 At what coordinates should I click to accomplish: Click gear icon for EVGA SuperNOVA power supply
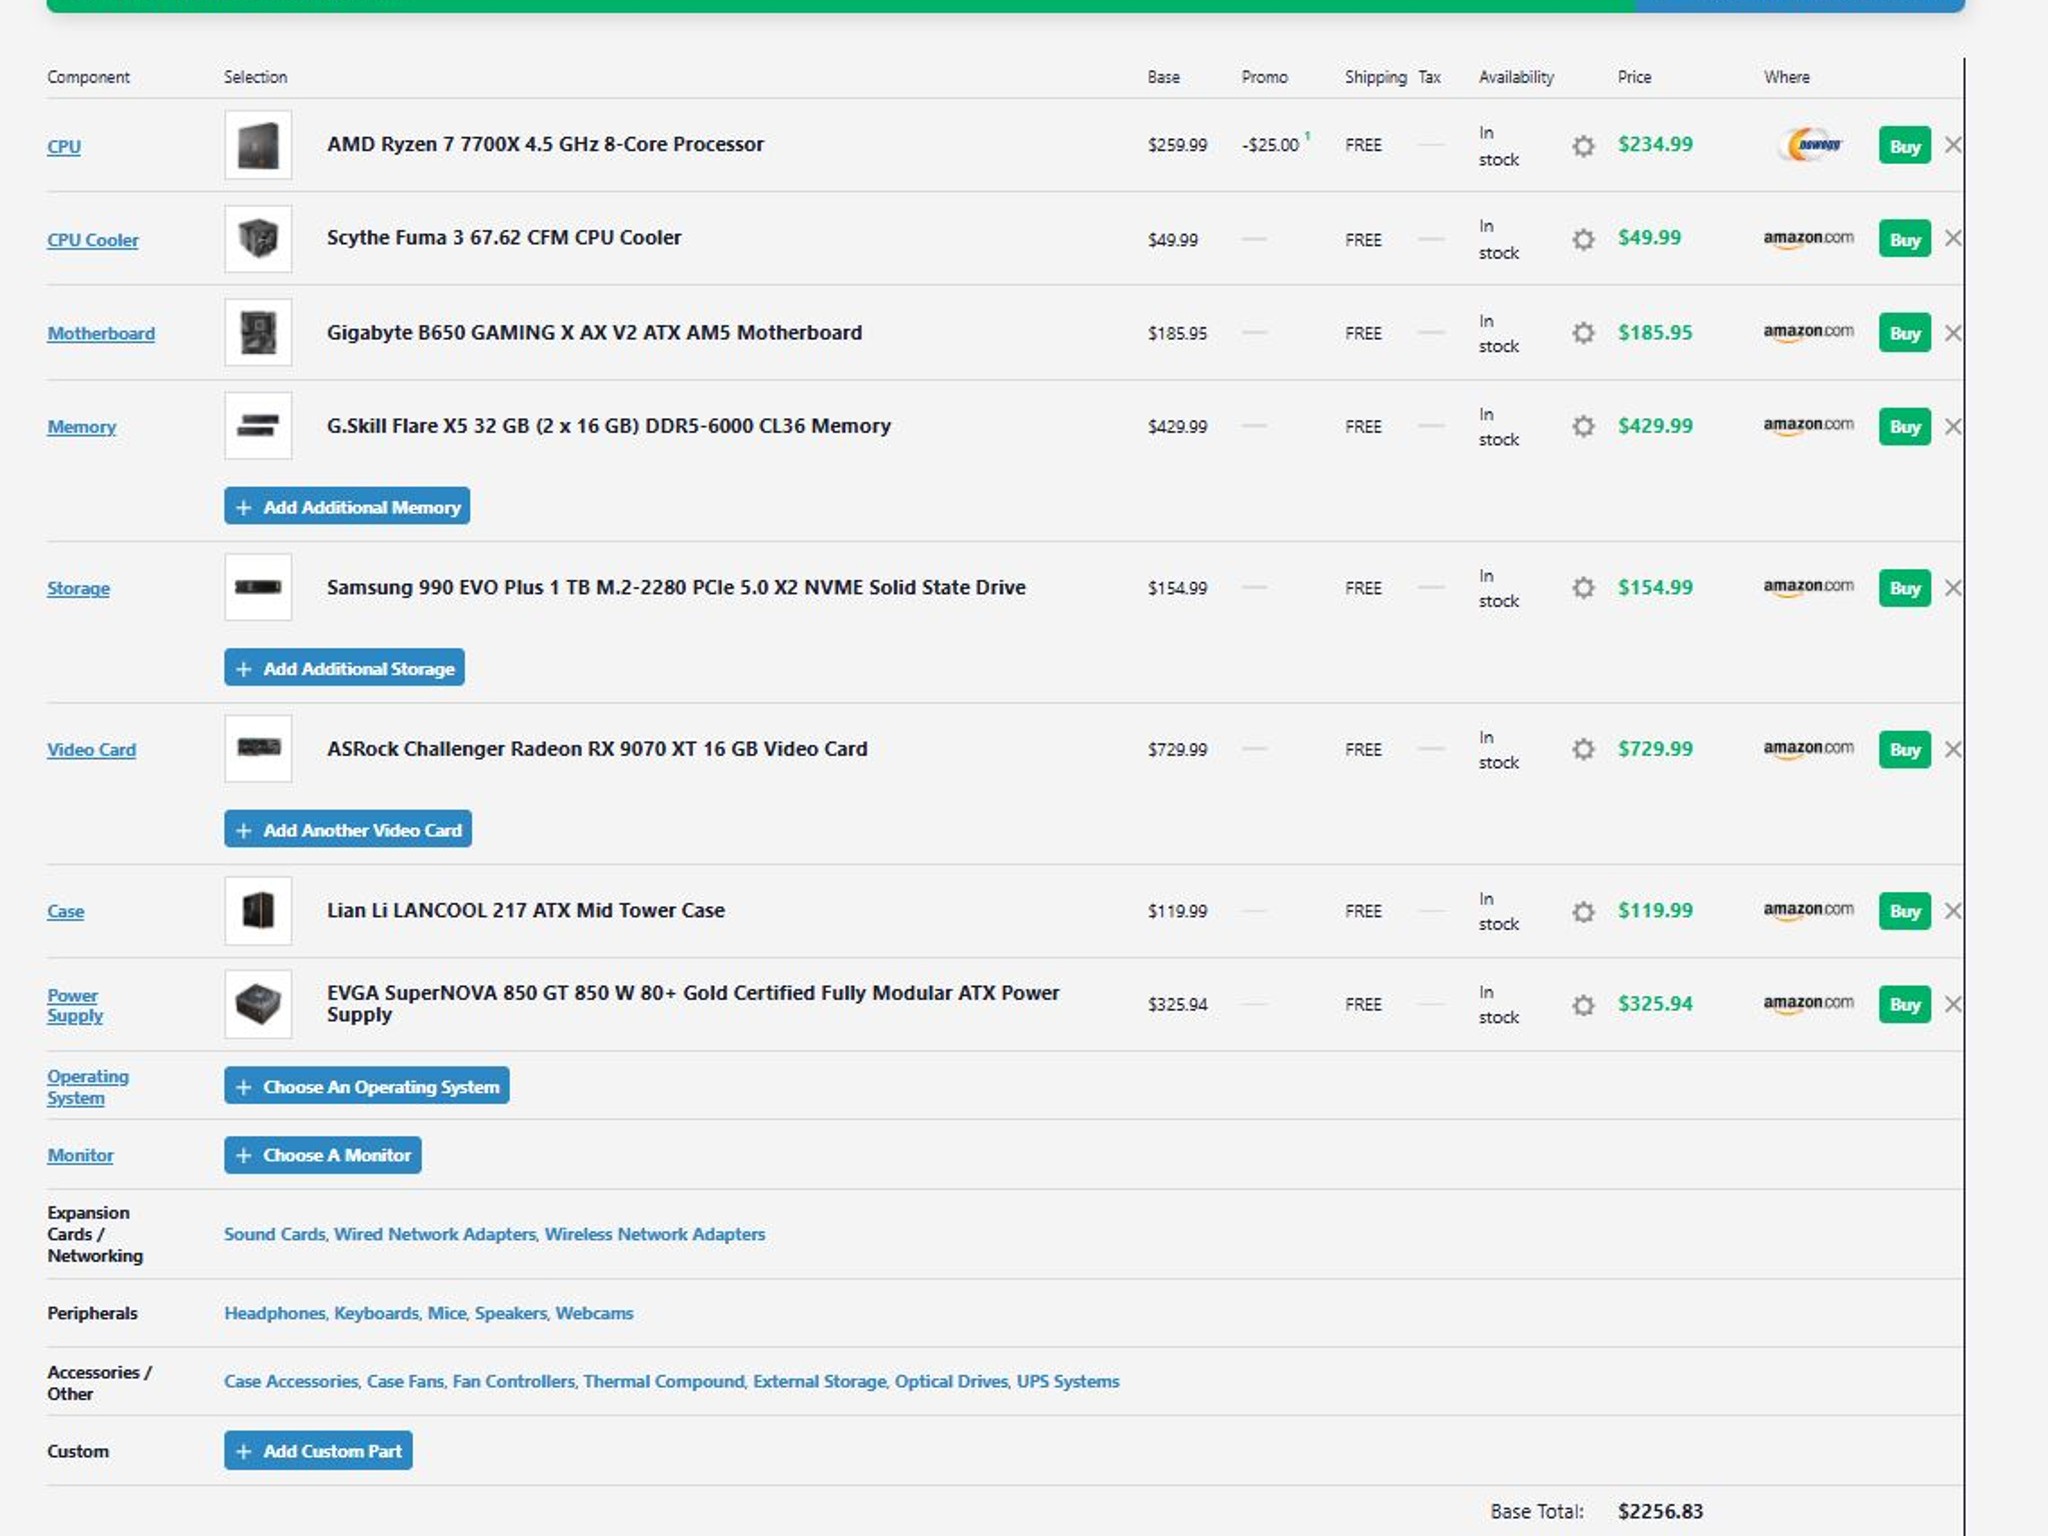coord(1582,1005)
